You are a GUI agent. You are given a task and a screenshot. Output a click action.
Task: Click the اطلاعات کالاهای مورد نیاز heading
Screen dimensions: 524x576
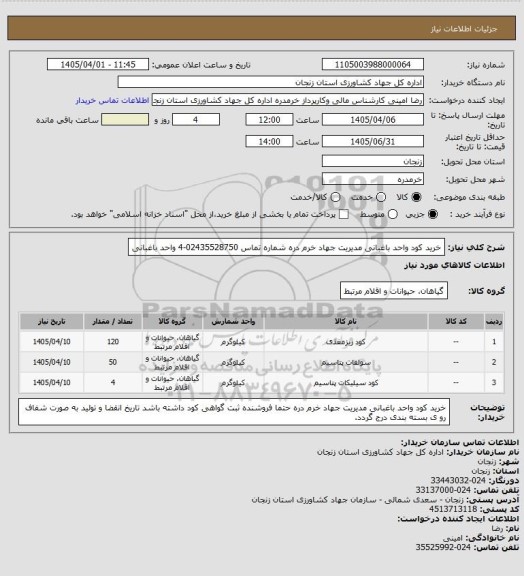[x=454, y=265]
